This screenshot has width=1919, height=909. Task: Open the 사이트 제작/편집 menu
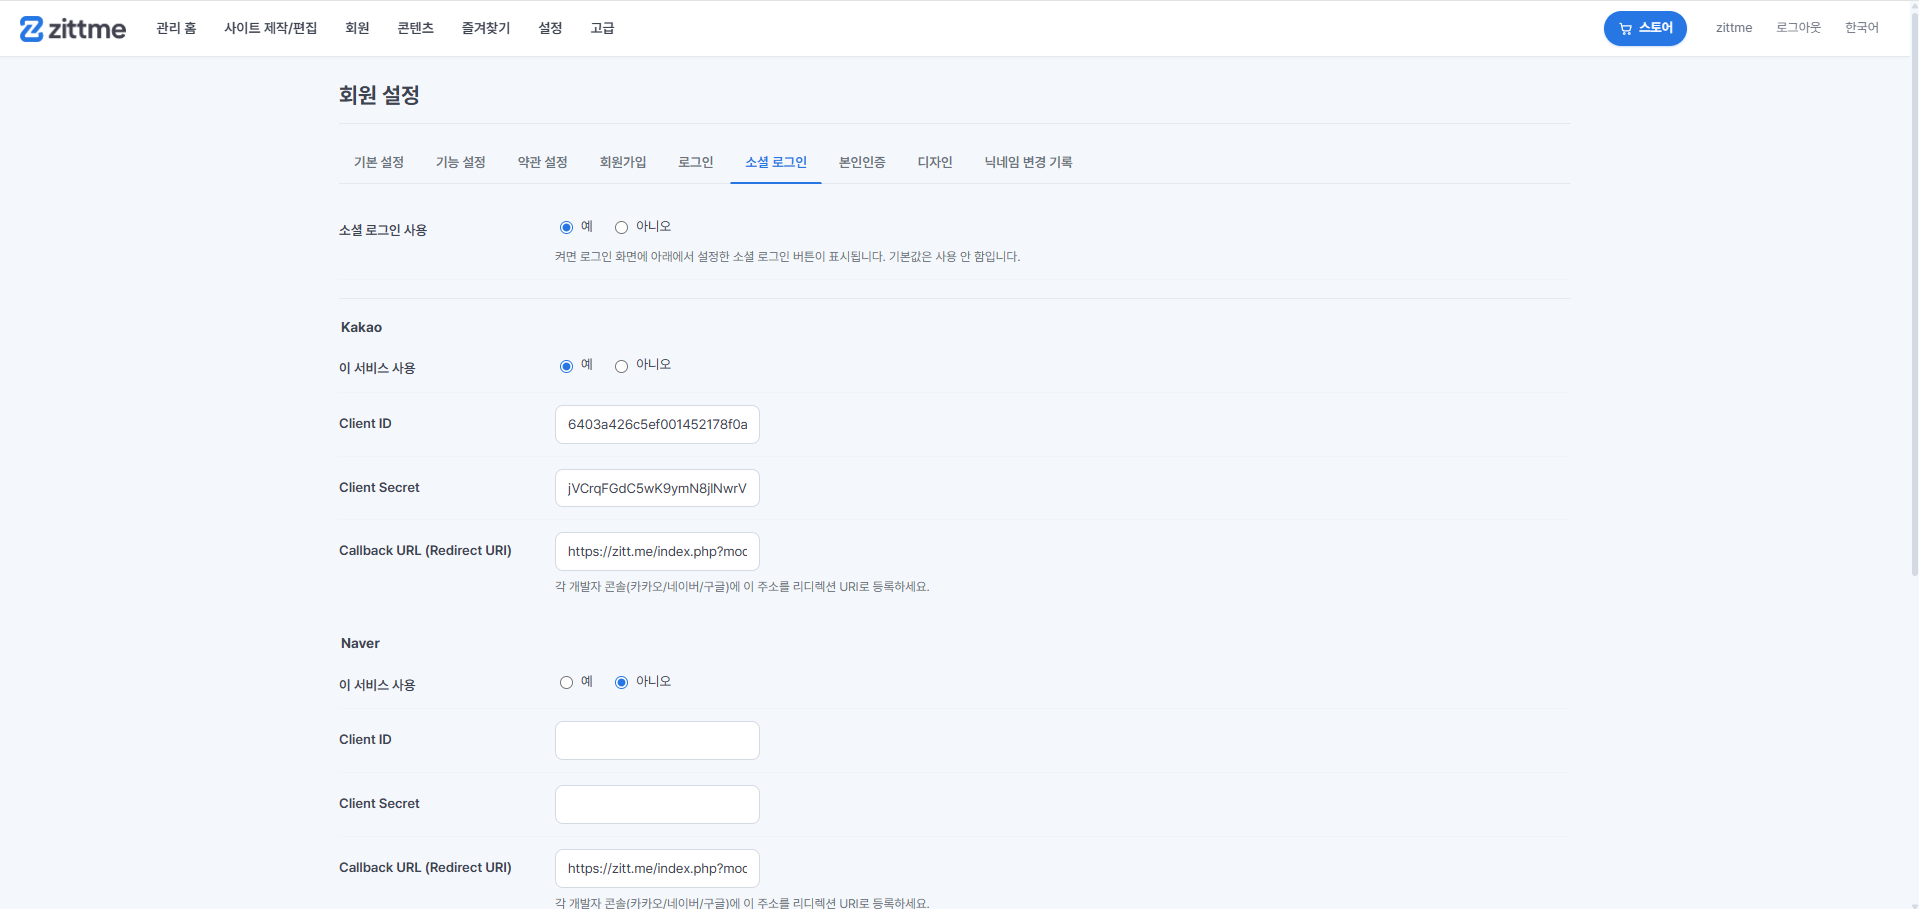click(x=270, y=28)
